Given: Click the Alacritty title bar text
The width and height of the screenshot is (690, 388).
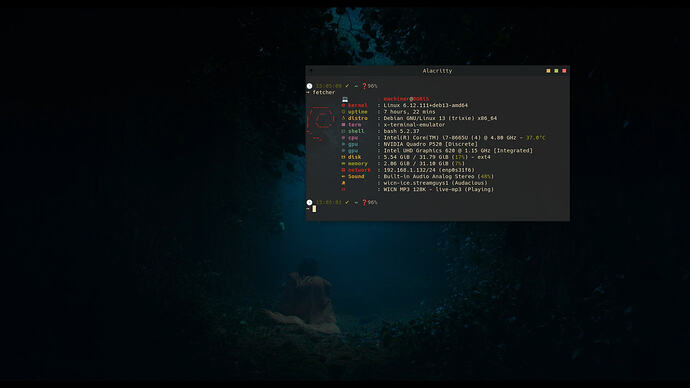Looking at the screenshot, I should pyautogui.click(x=437, y=71).
